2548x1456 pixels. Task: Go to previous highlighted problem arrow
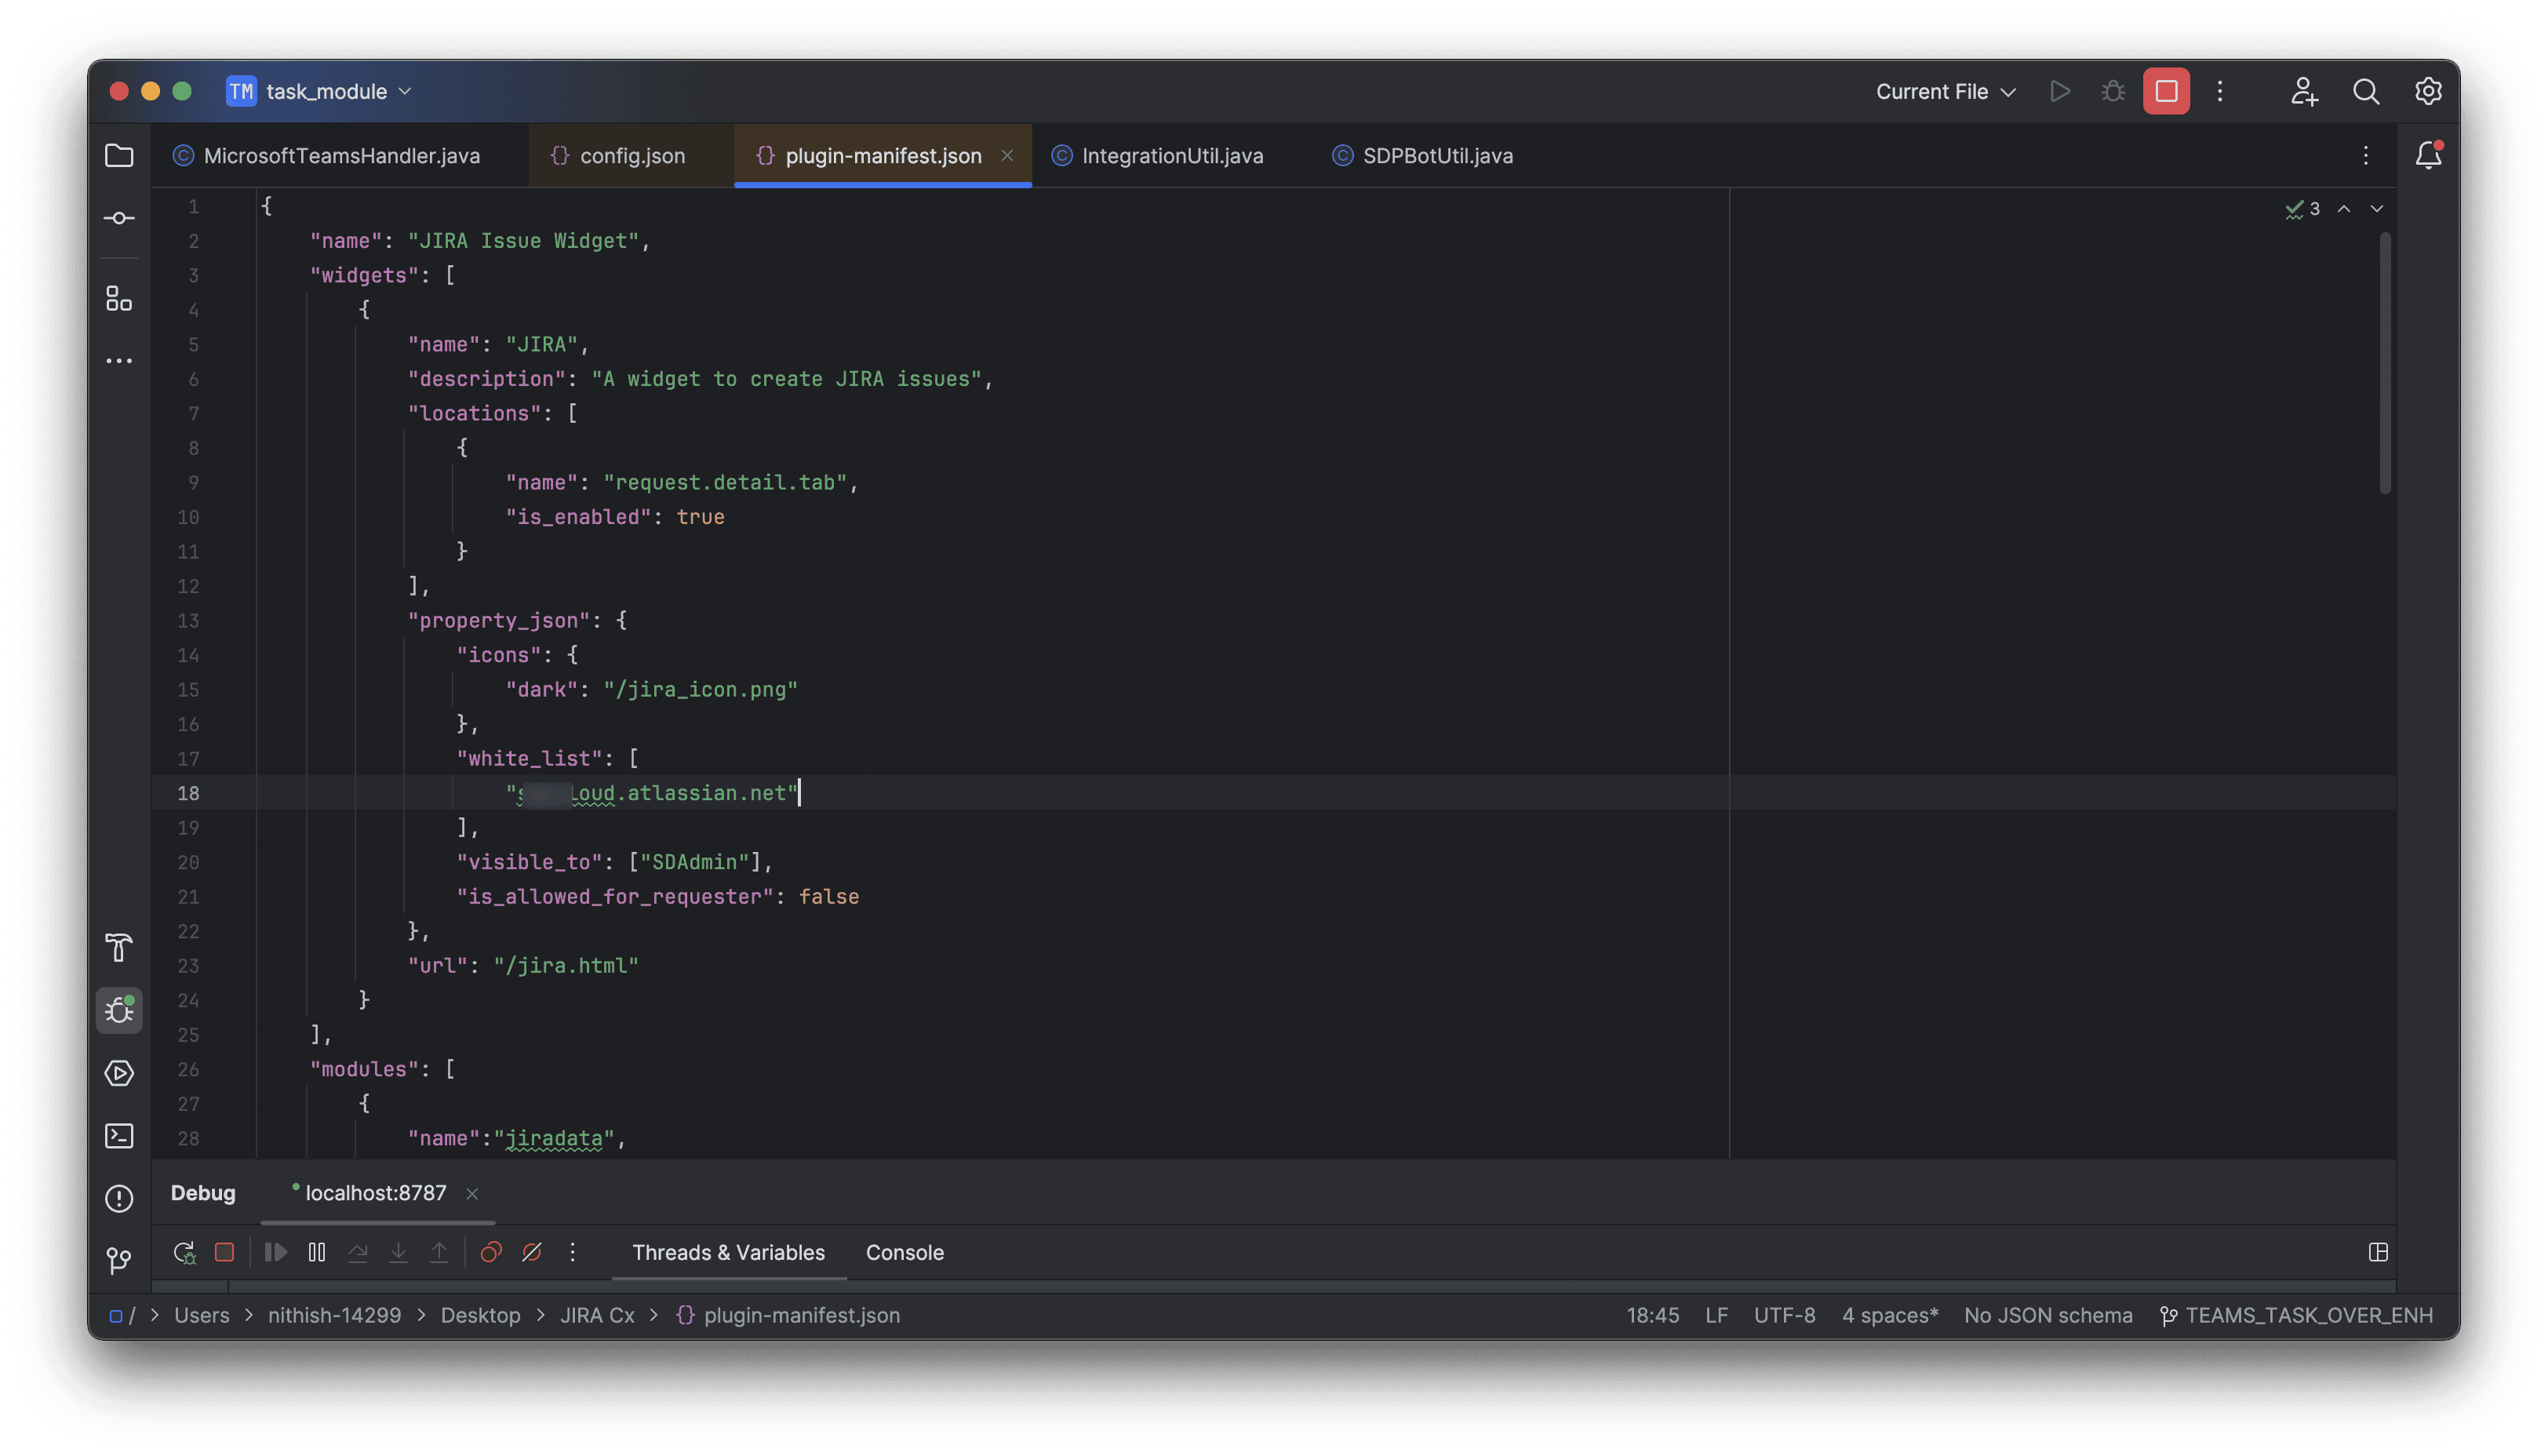click(x=2343, y=208)
